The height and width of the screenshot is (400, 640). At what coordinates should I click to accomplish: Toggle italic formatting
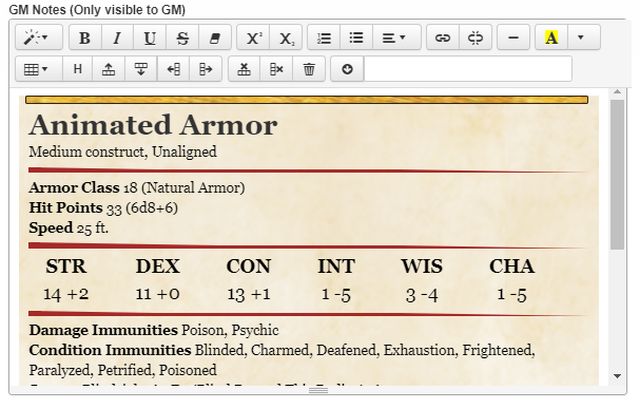pyautogui.click(x=117, y=38)
